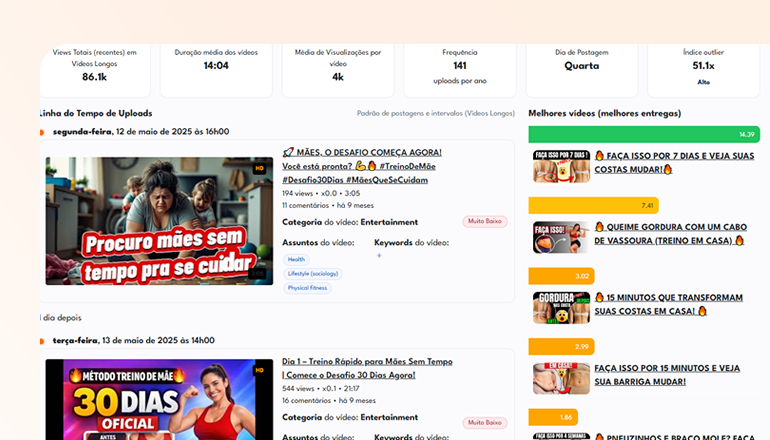
Task: Click orange timeline marker for segunda-feira, 12 de maio
Action: [x=42, y=132]
